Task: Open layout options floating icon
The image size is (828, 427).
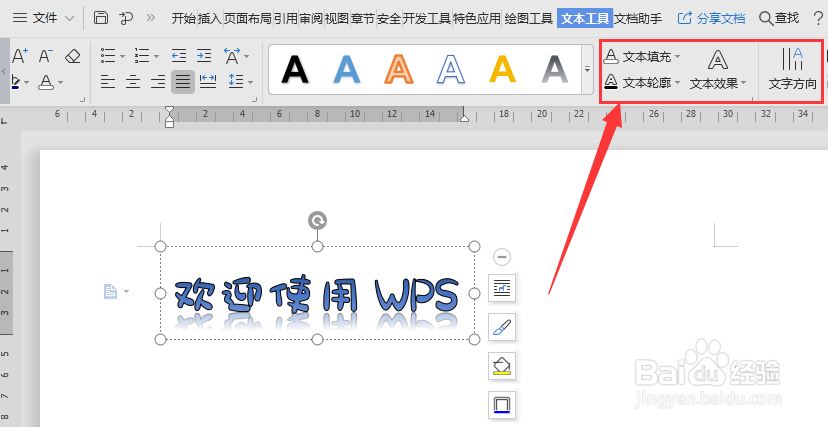Action: tap(502, 288)
